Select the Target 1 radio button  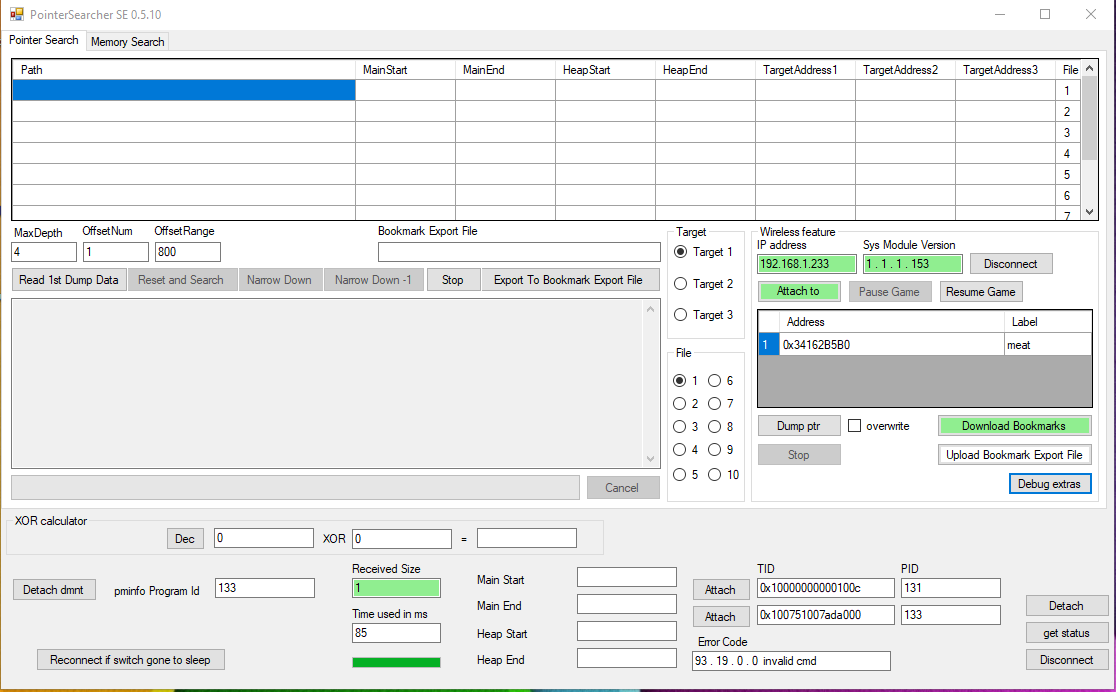tap(703, 252)
